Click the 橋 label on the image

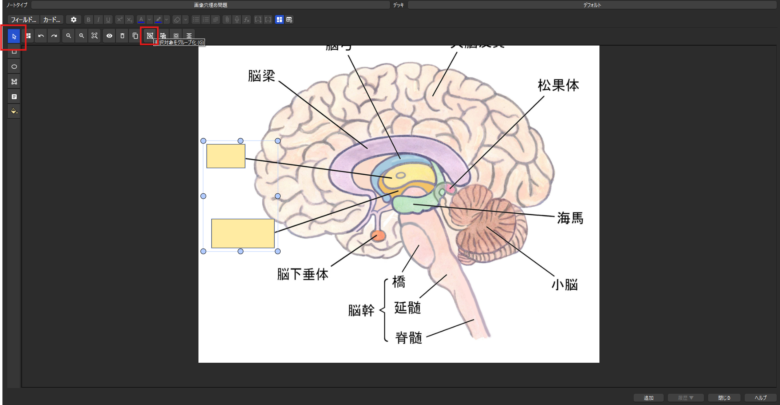click(398, 282)
